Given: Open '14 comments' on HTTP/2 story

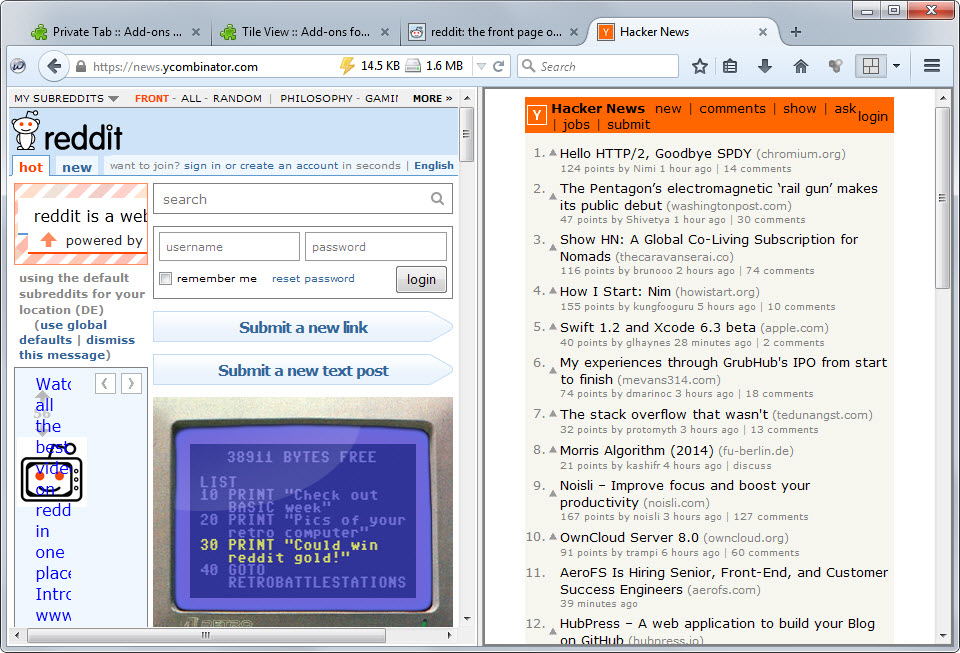Looking at the screenshot, I should click(757, 168).
